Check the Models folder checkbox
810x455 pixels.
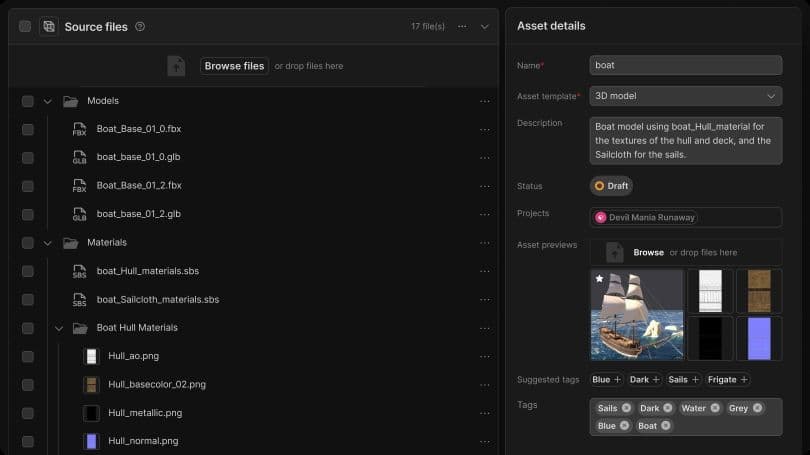tap(28, 101)
